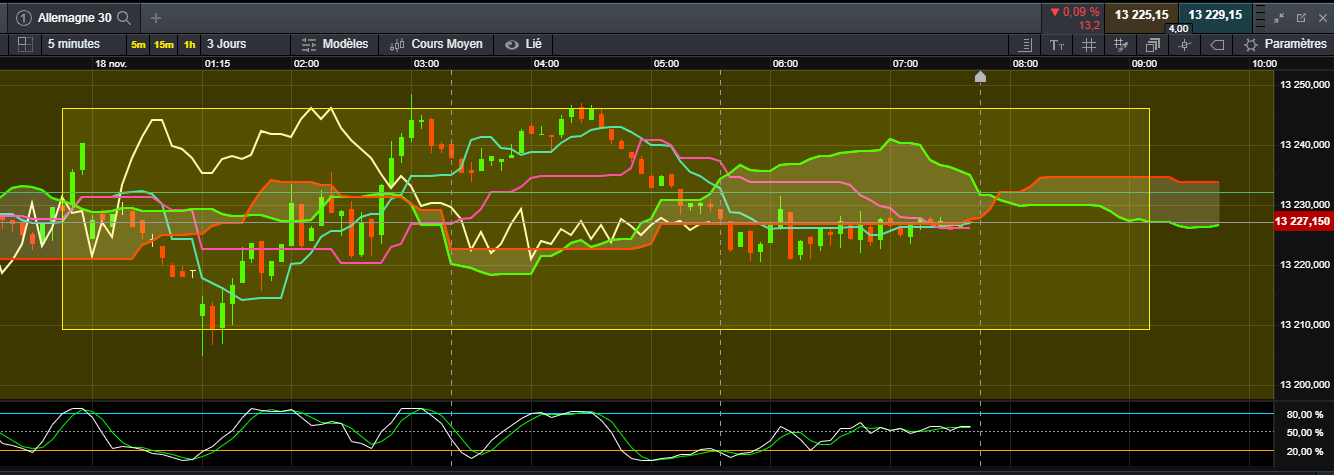
Task: Open the Modèles templates menu
Action: click(x=335, y=44)
